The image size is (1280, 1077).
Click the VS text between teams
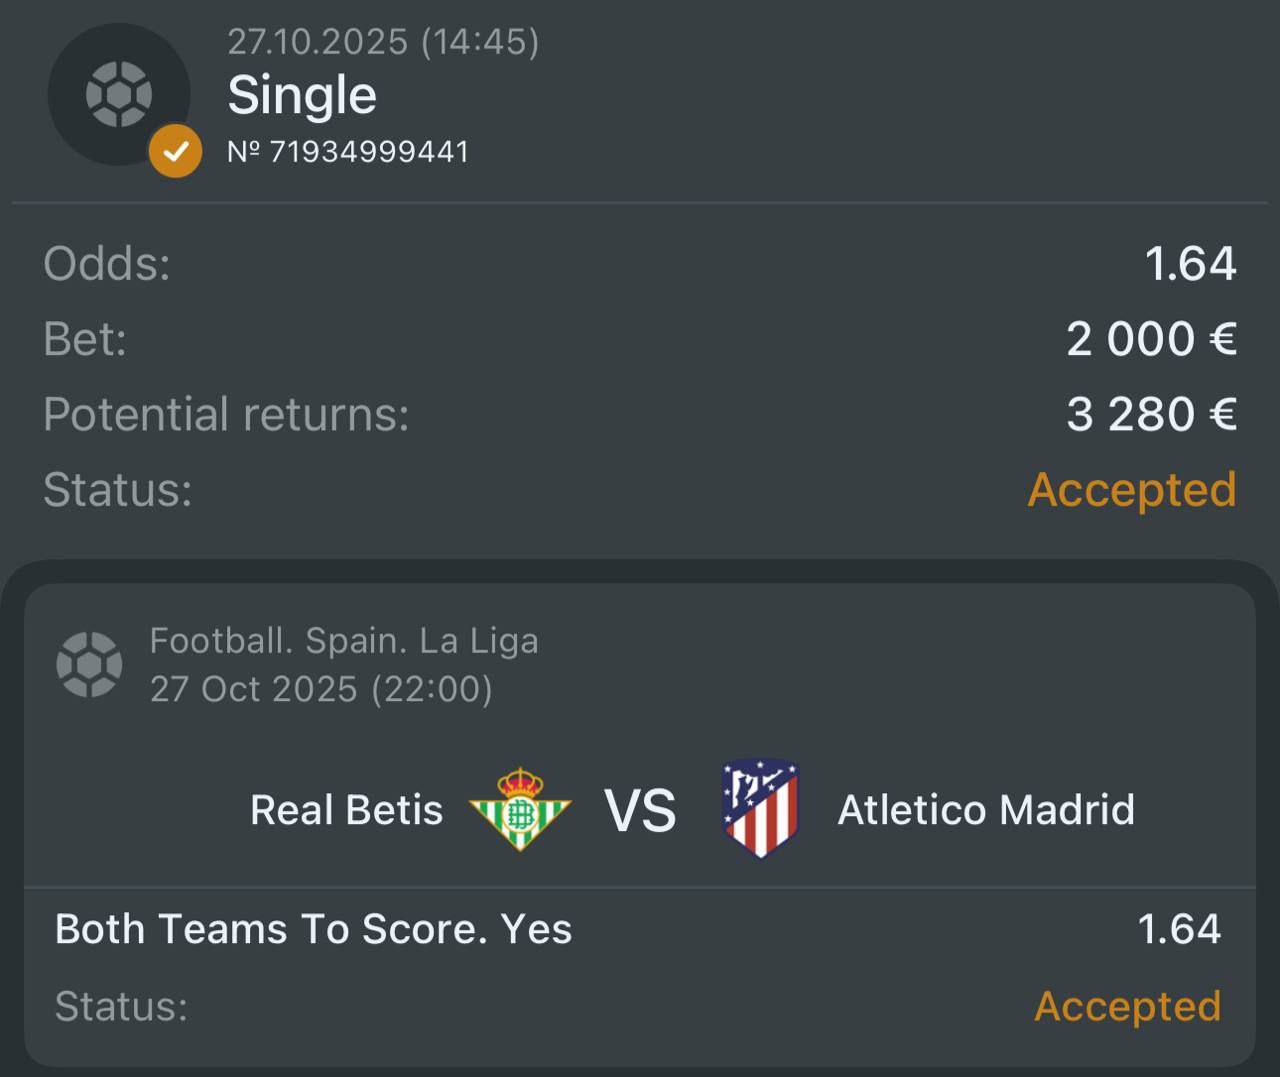pyautogui.click(x=640, y=810)
